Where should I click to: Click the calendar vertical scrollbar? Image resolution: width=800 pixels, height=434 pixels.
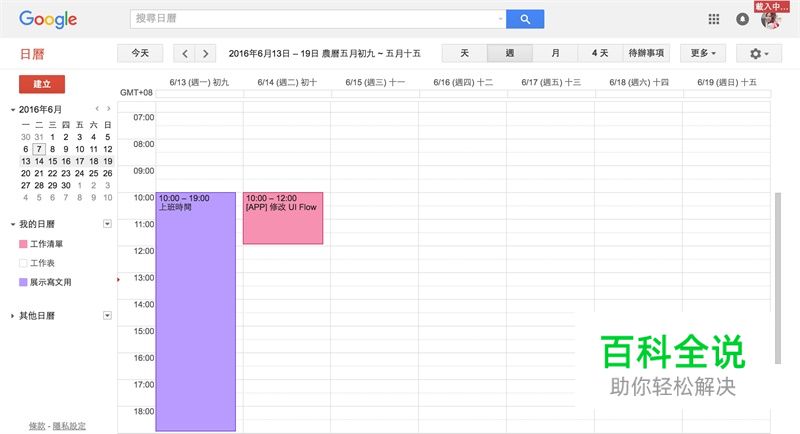(778, 278)
